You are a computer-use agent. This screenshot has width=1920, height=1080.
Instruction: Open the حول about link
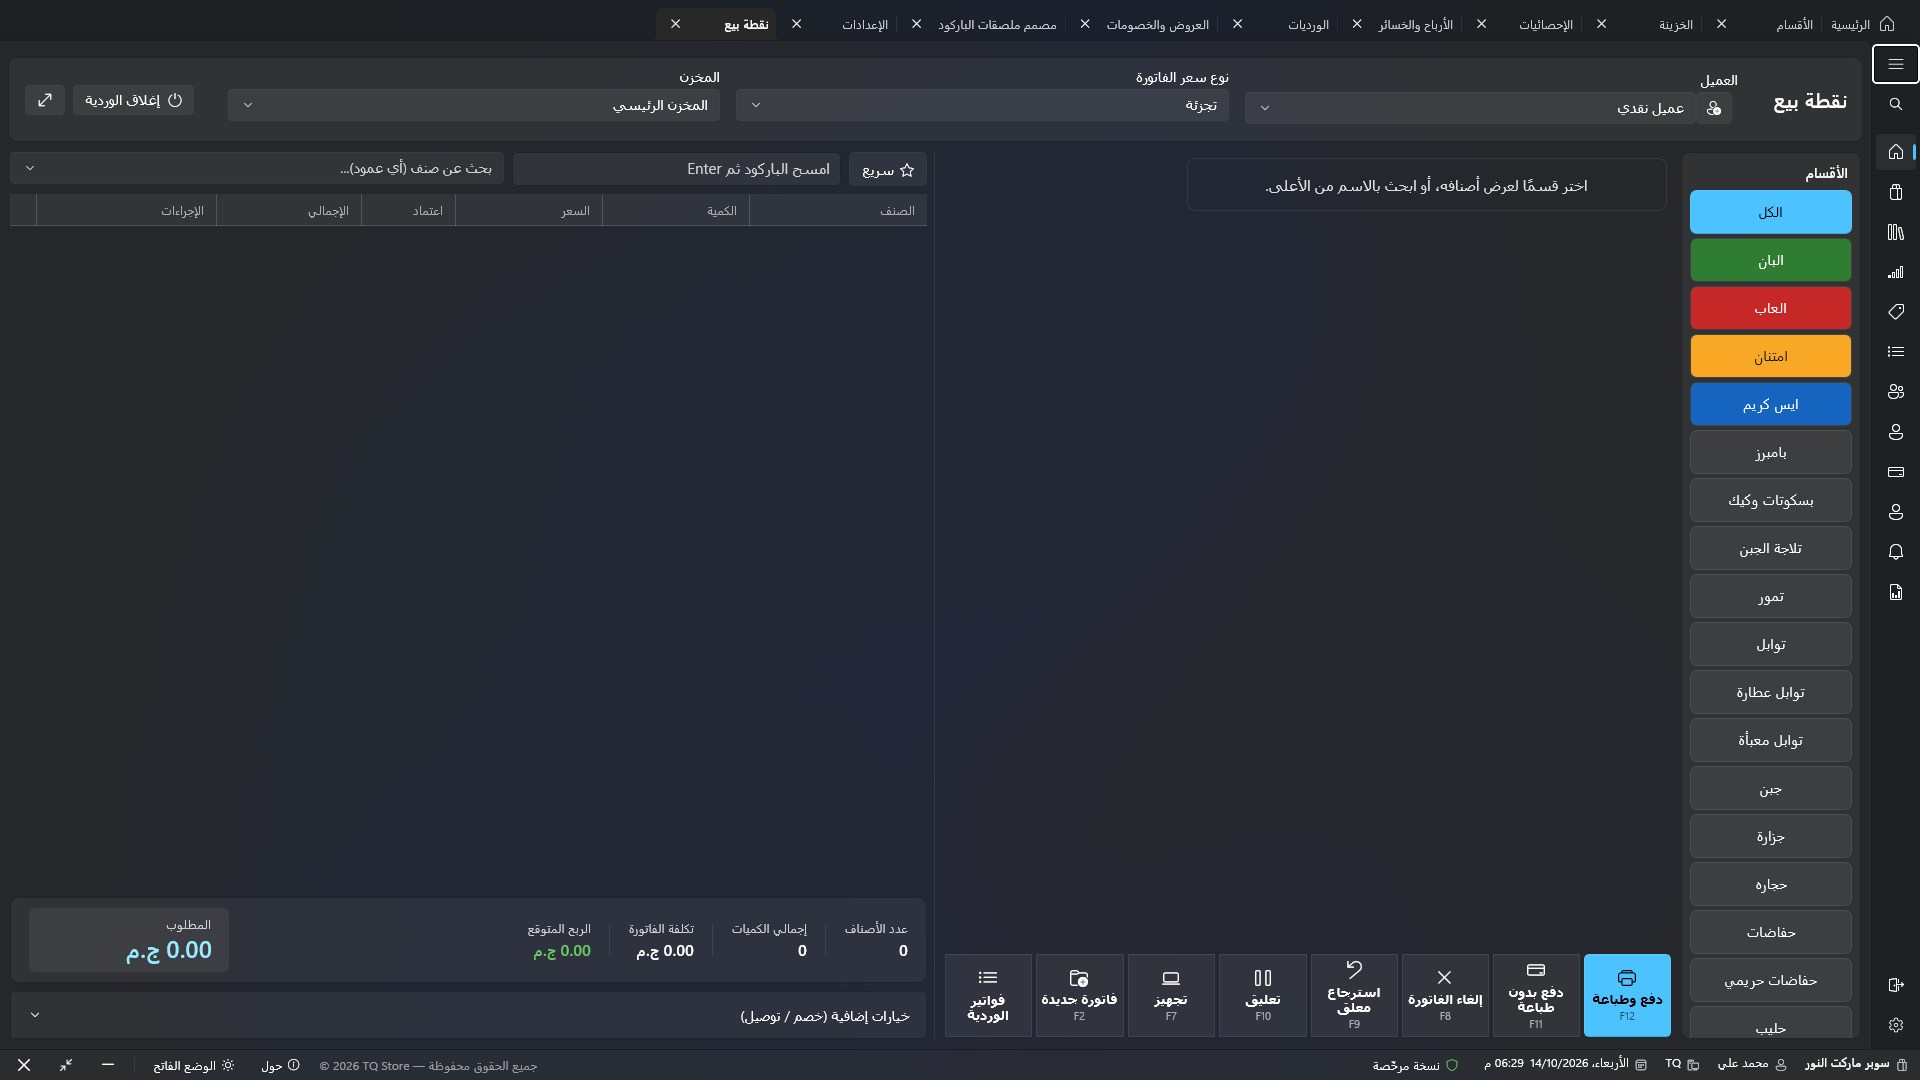click(280, 1066)
